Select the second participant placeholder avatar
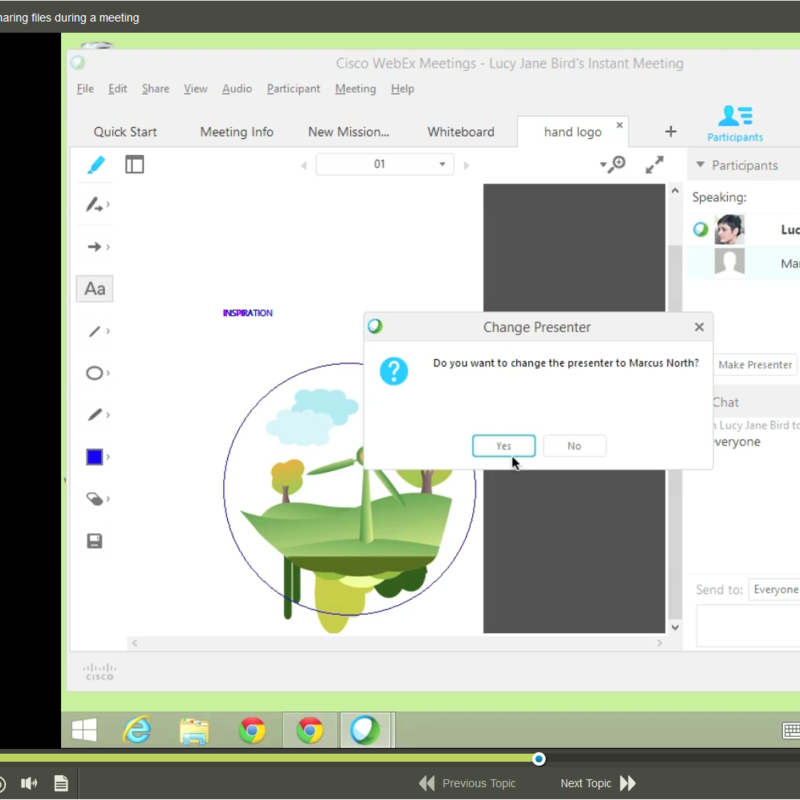The height and width of the screenshot is (800, 800). 729,262
